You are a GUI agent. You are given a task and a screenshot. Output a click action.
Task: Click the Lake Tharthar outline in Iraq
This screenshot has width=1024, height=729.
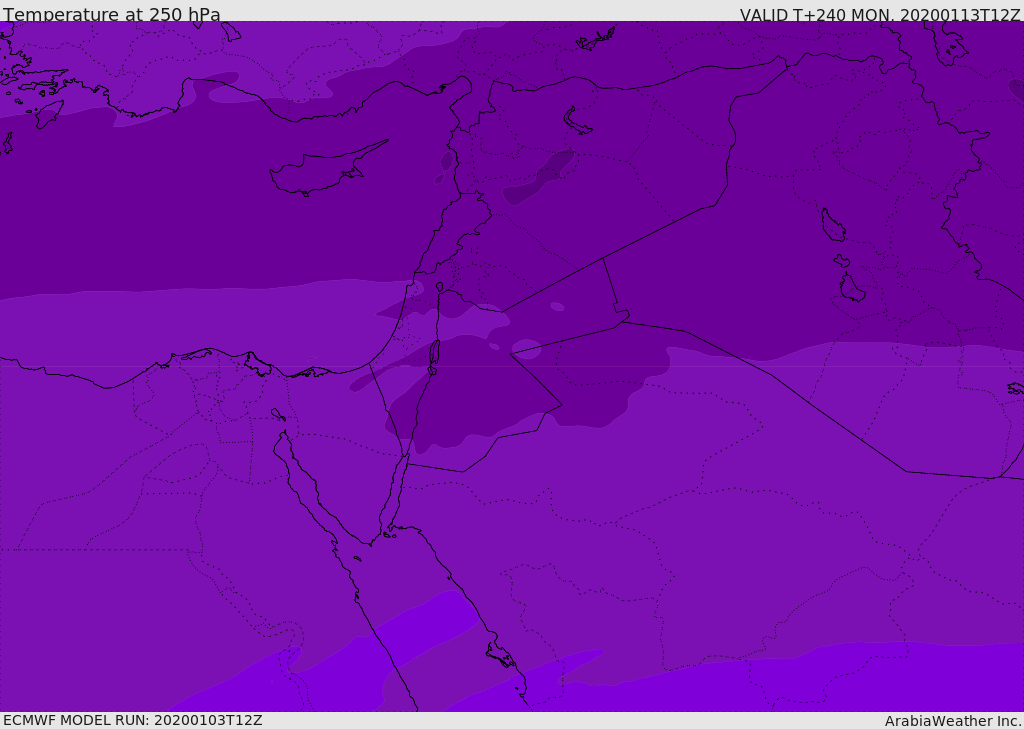coord(833,225)
